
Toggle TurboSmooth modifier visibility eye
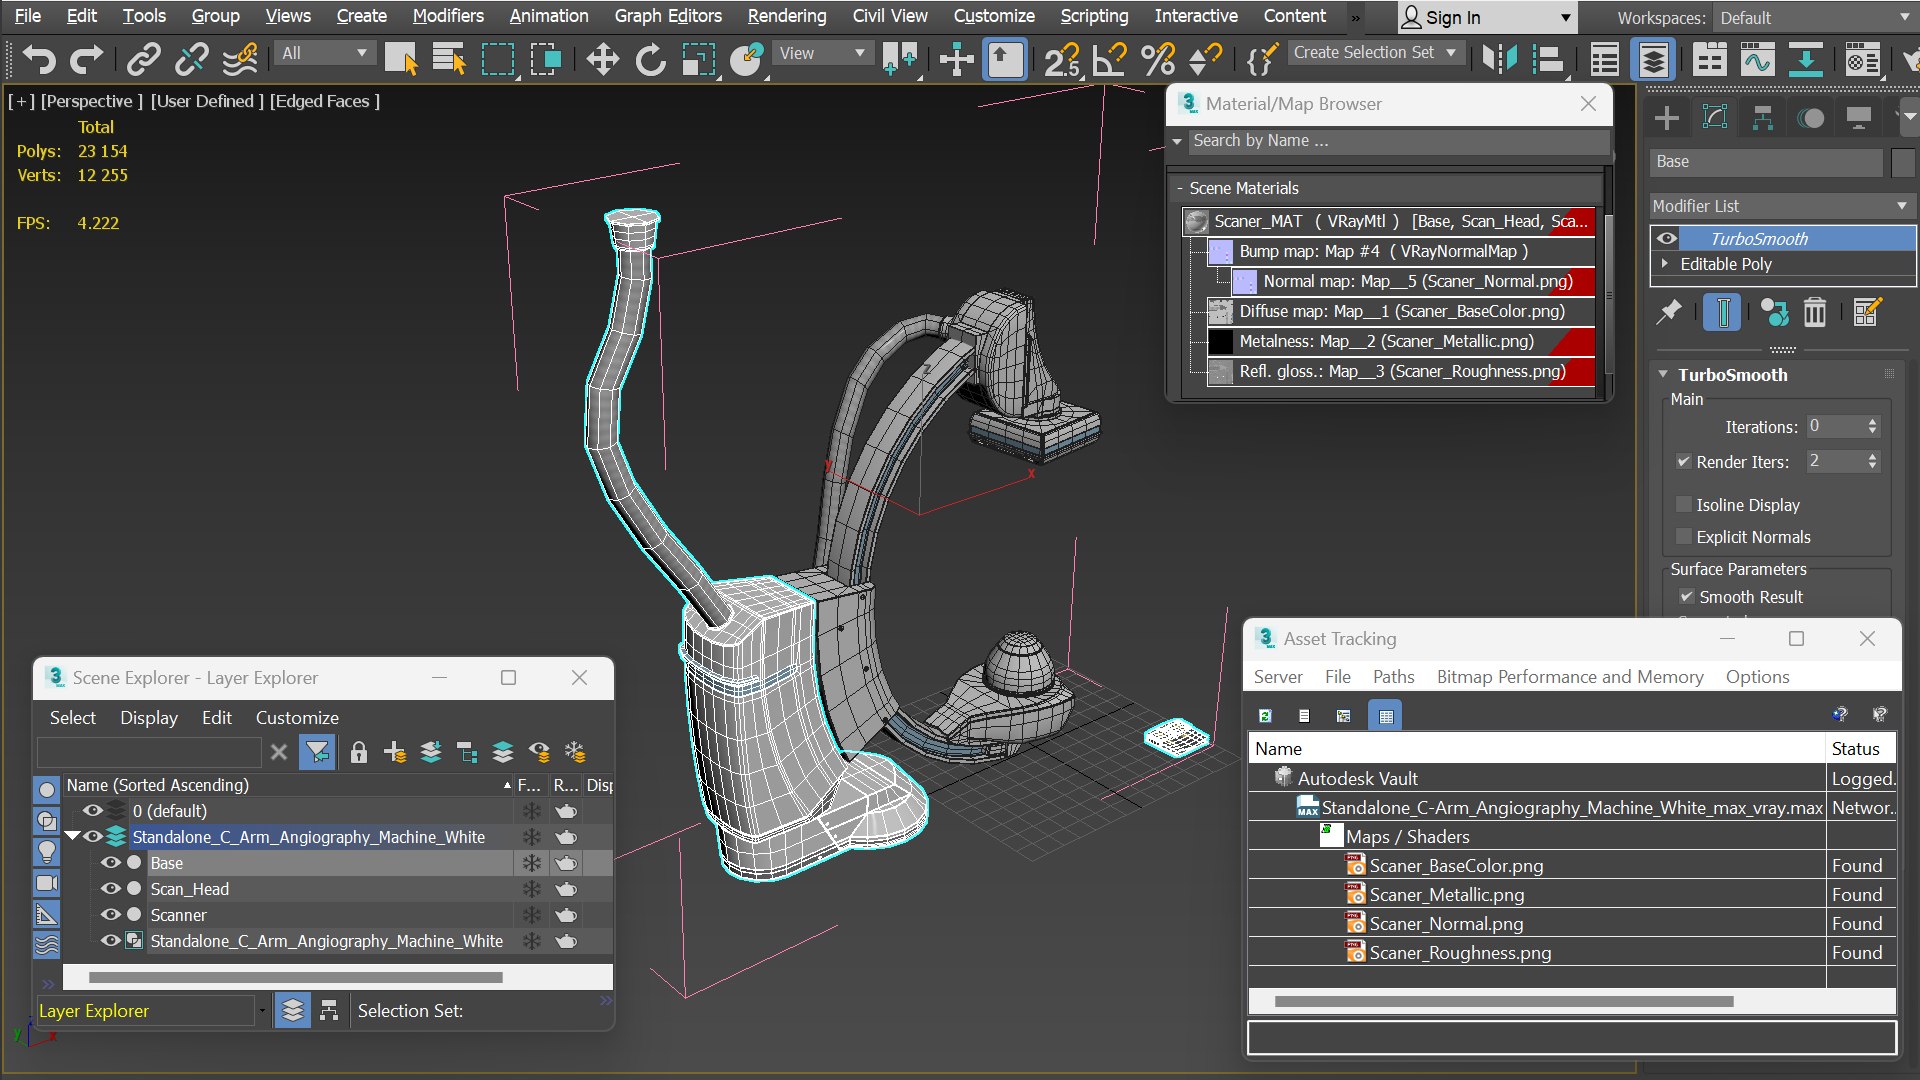pos(1667,238)
